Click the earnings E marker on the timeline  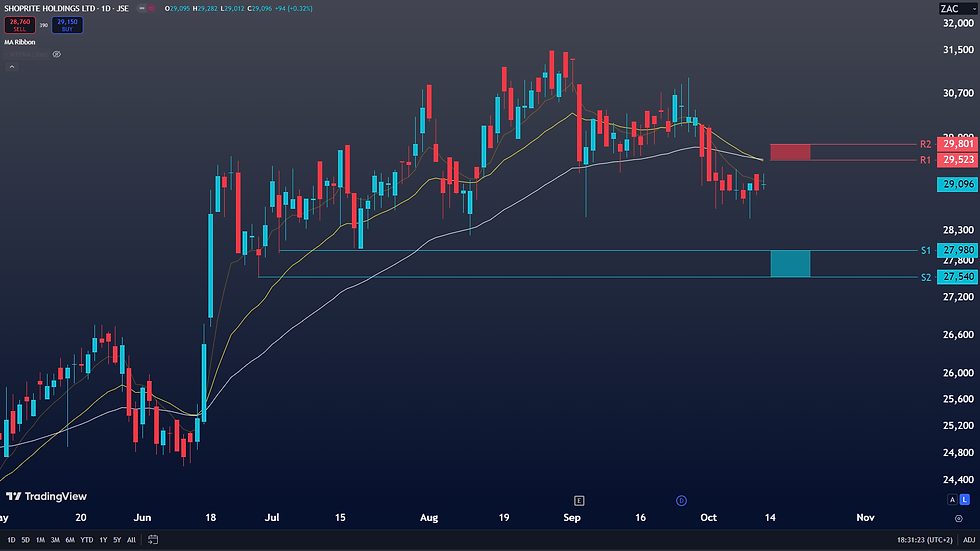[579, 501]
